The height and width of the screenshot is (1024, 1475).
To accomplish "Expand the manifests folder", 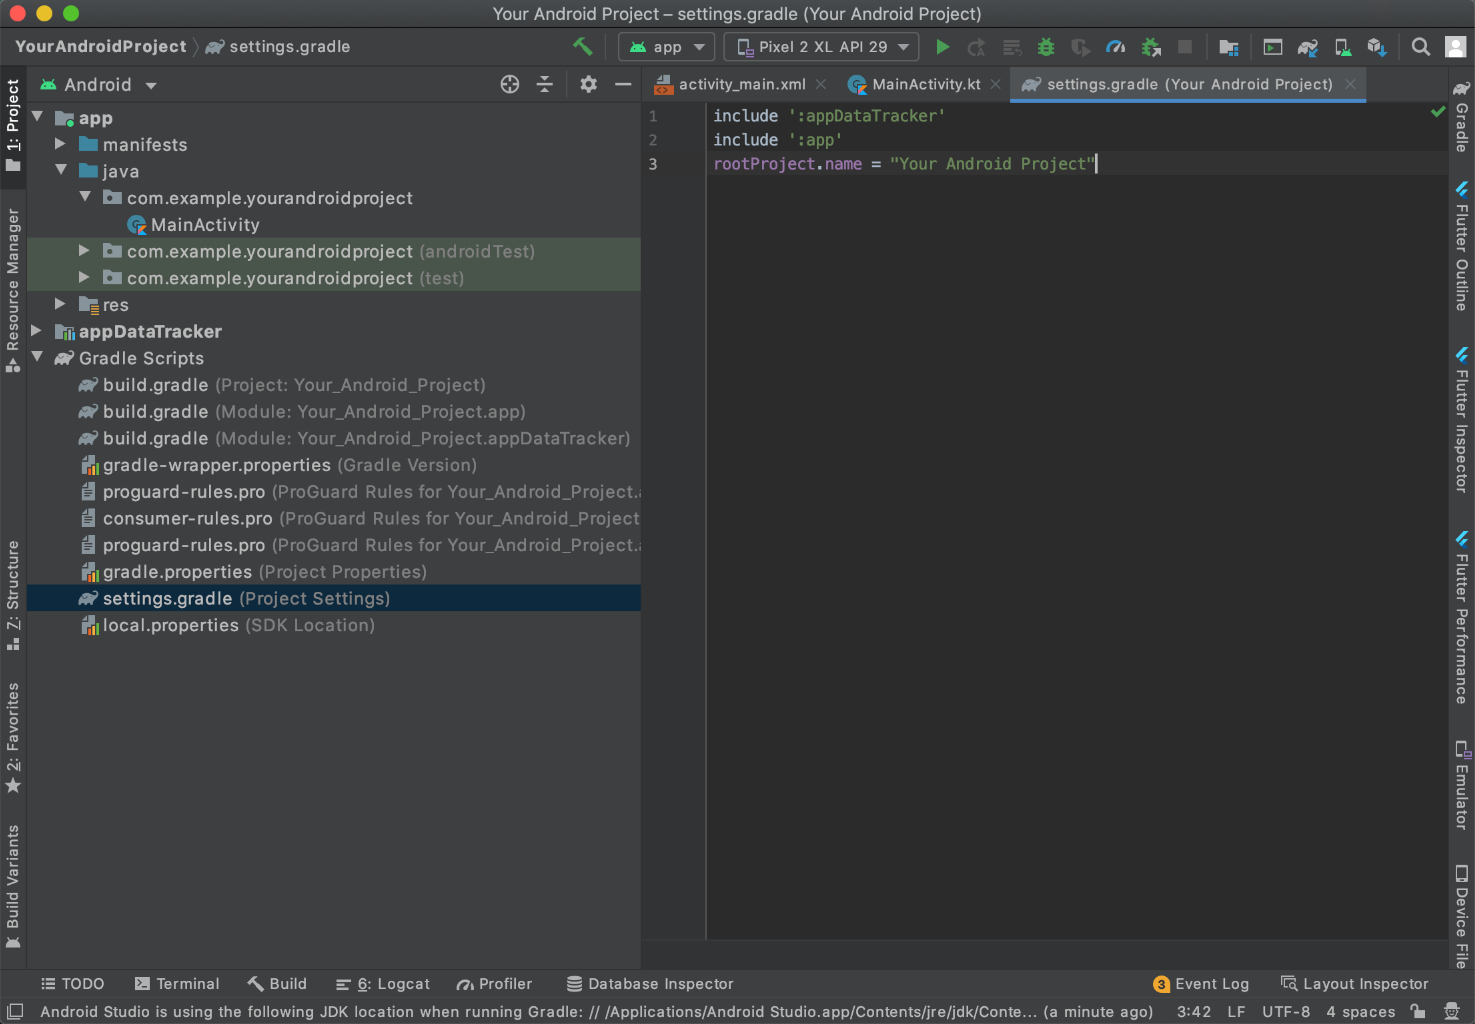I will [x=60, y=144].
